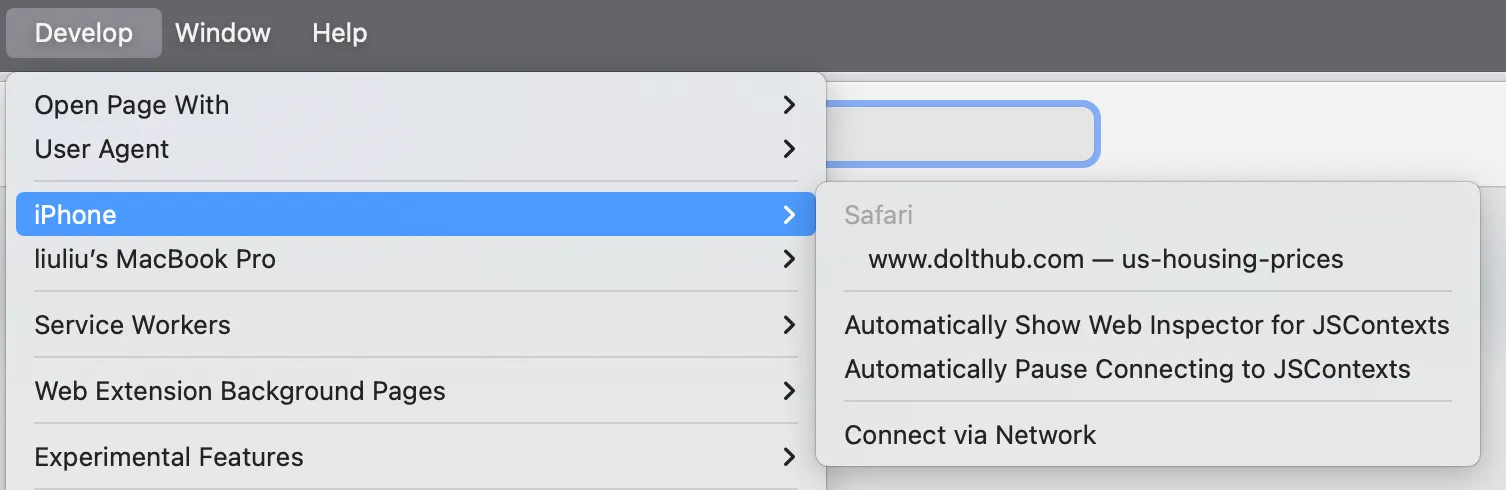Open the Service Workers submenu
1506x490 pixels.
tap(133, 325)
